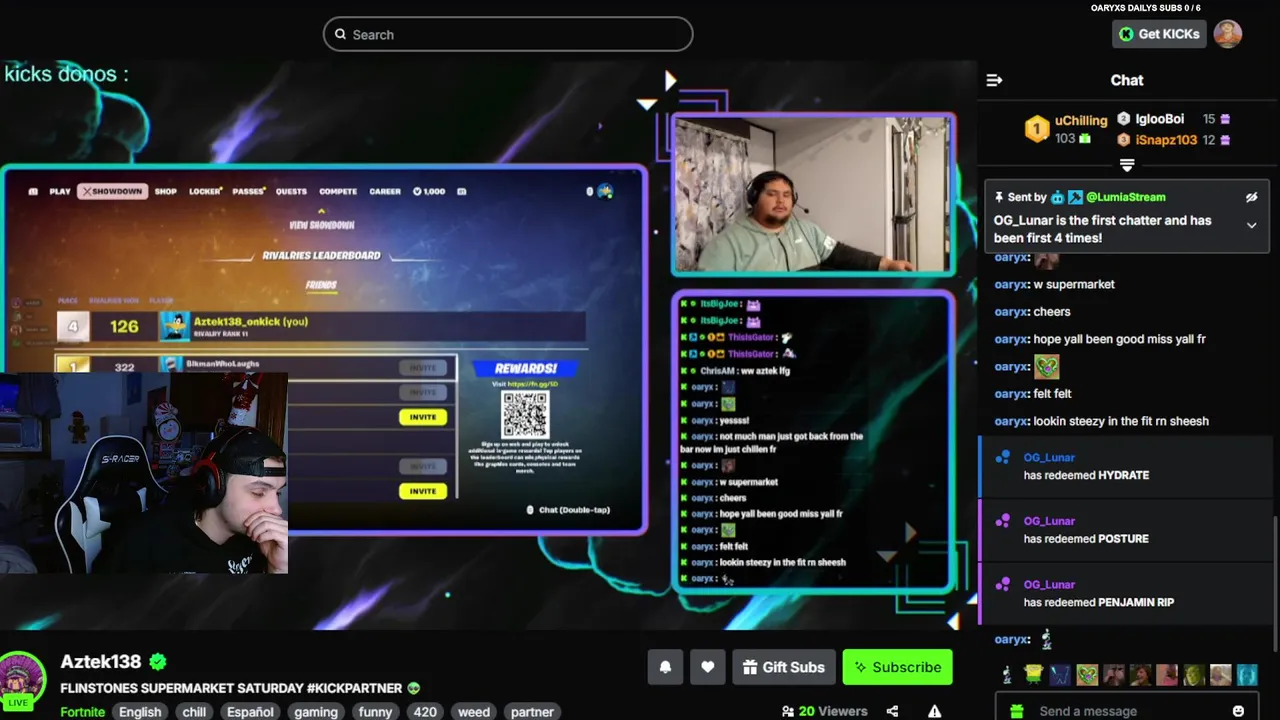Open the share stream icon
The height and width of the screenshot is (720, 1280).
tap(892, 711)
